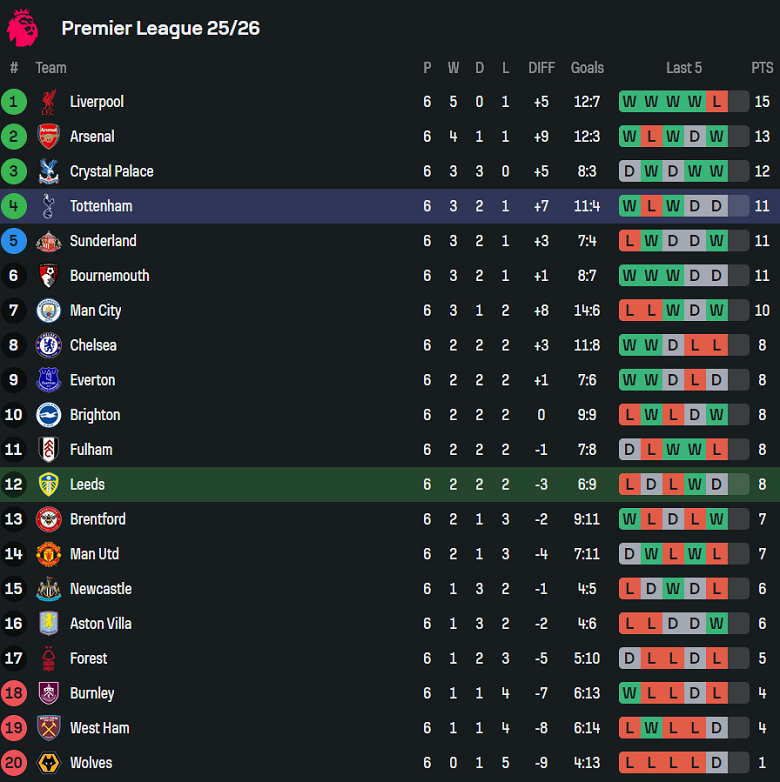Click the Goals column header
The image size is (780, 782).
[x=587, y=68]
